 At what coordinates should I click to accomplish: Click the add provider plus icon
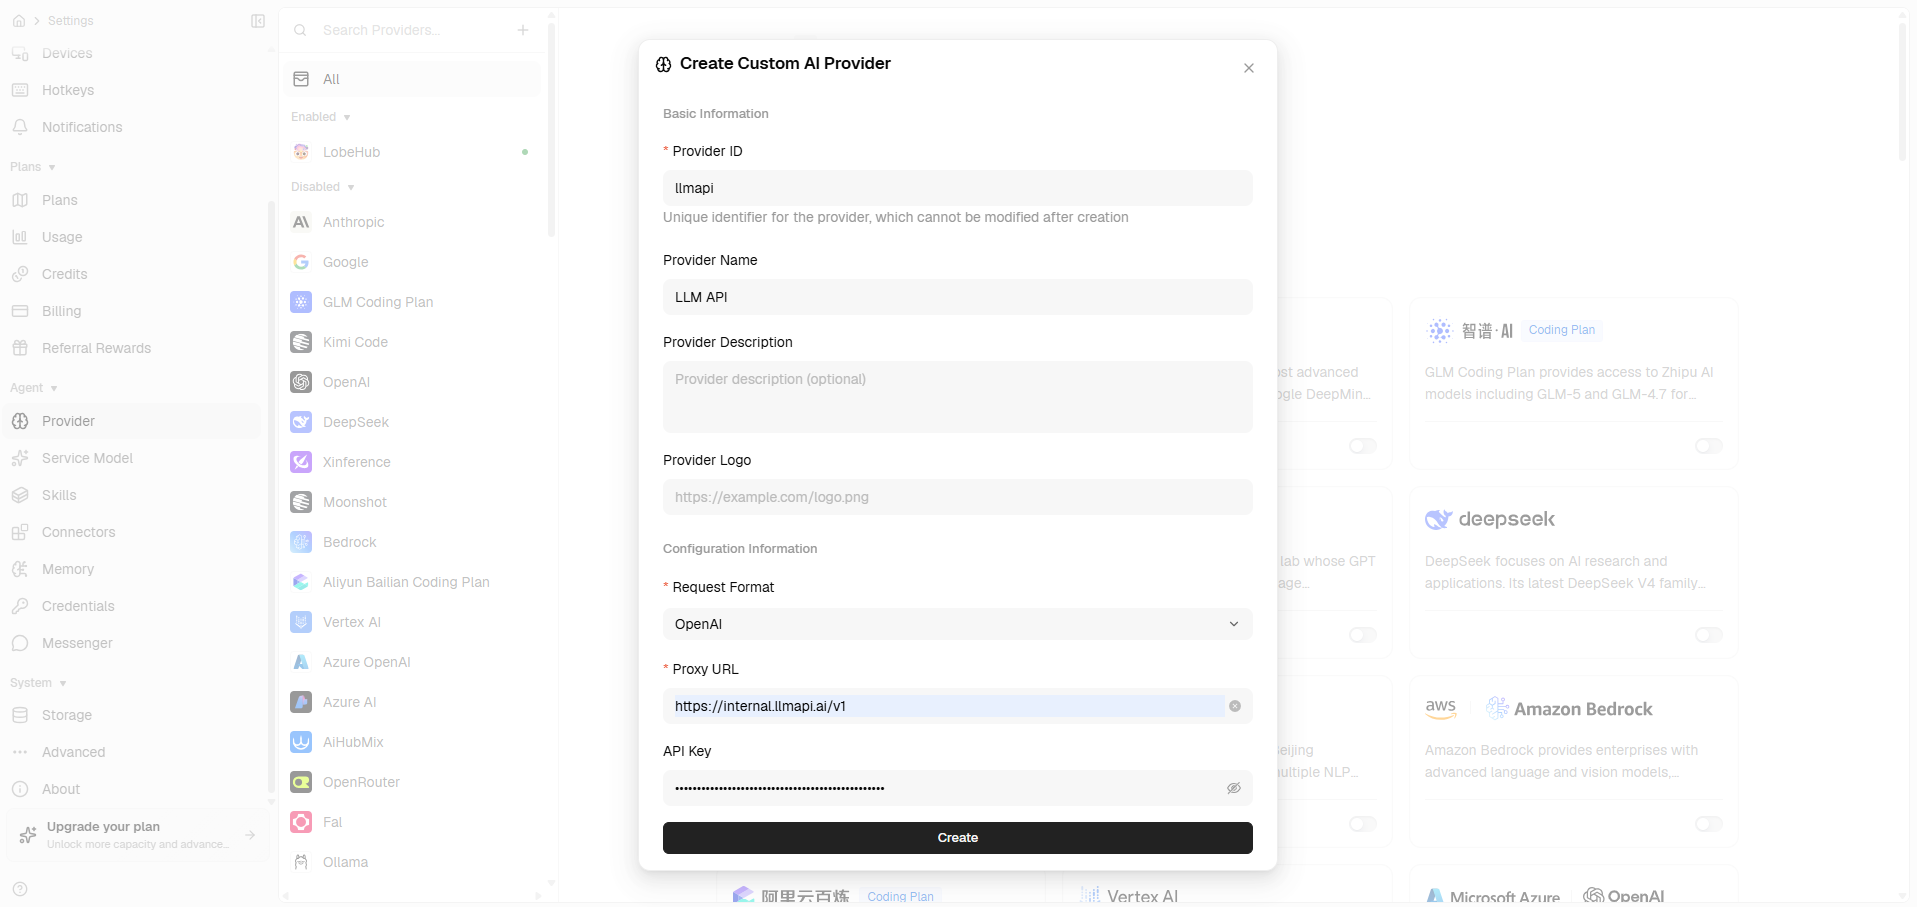coord(523,30)
